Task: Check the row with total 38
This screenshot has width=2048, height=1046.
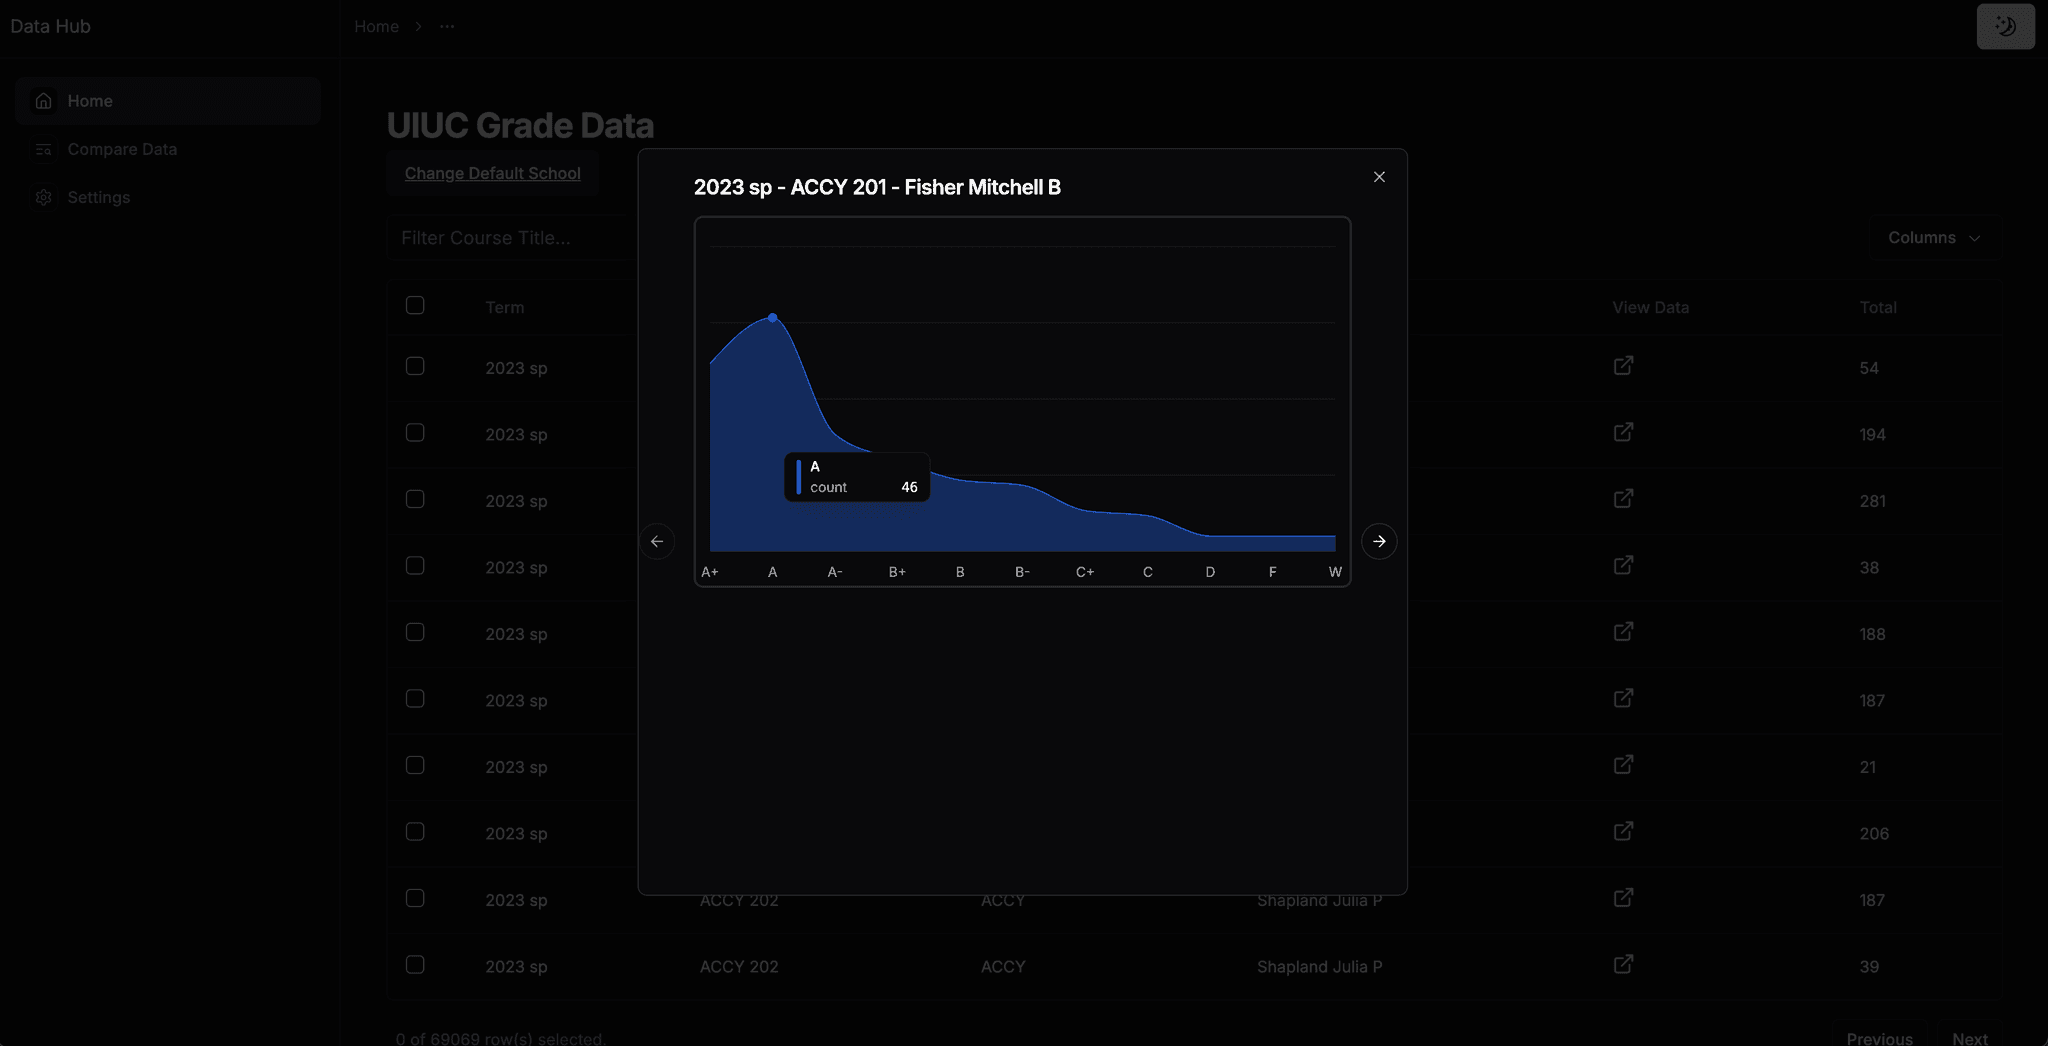Action: (x=415, y=565)
